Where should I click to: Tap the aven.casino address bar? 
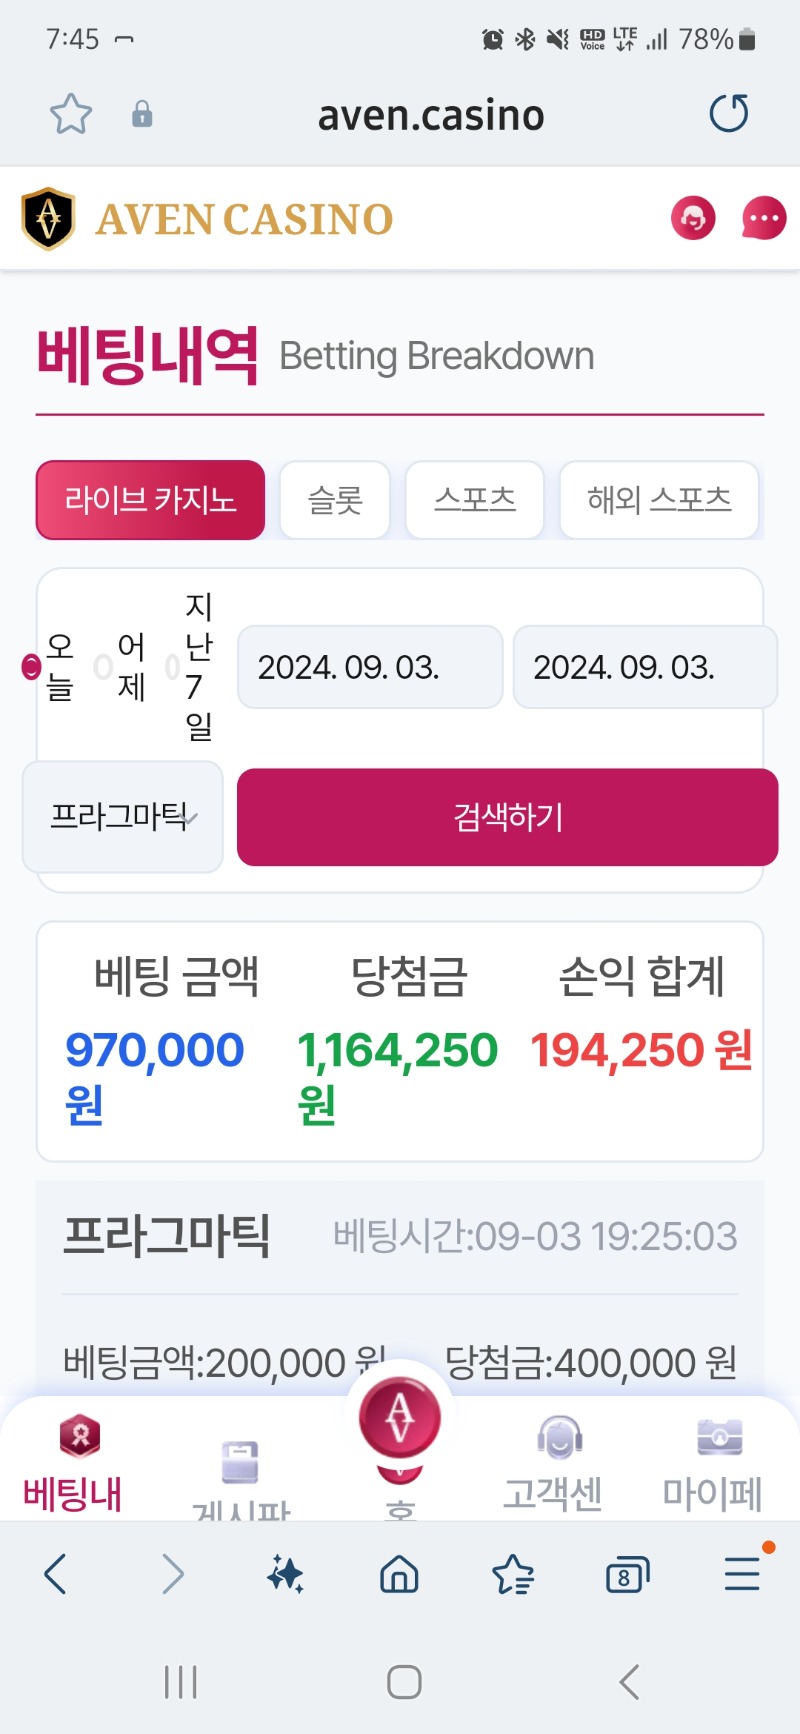click(x=431, y=115)
